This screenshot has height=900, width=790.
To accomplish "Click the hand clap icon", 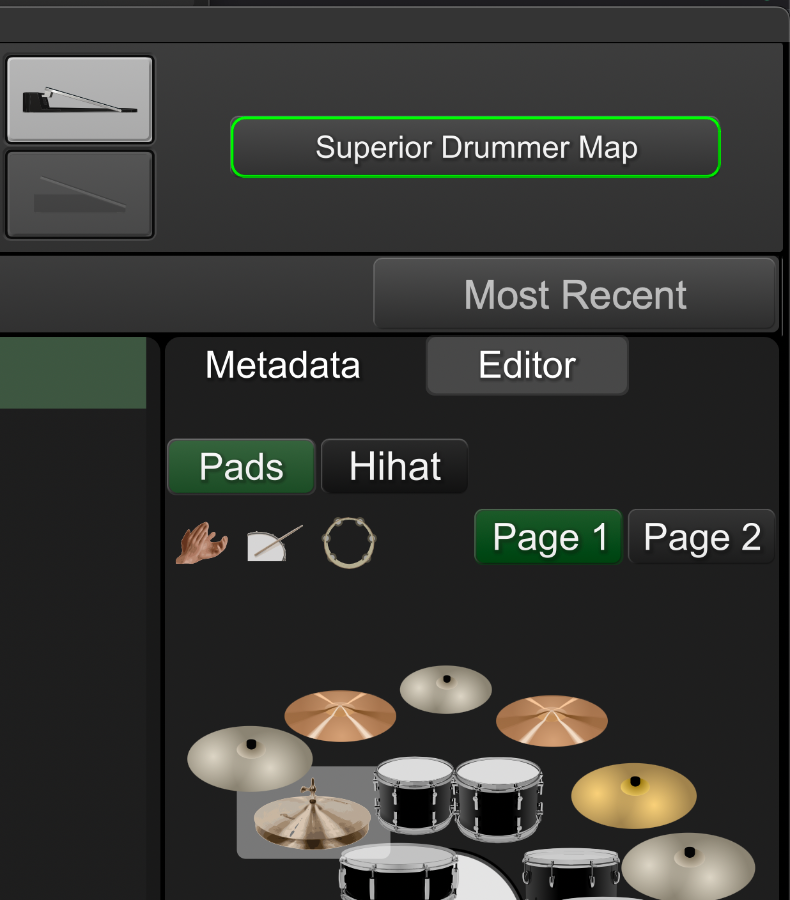I will point(202,542).
